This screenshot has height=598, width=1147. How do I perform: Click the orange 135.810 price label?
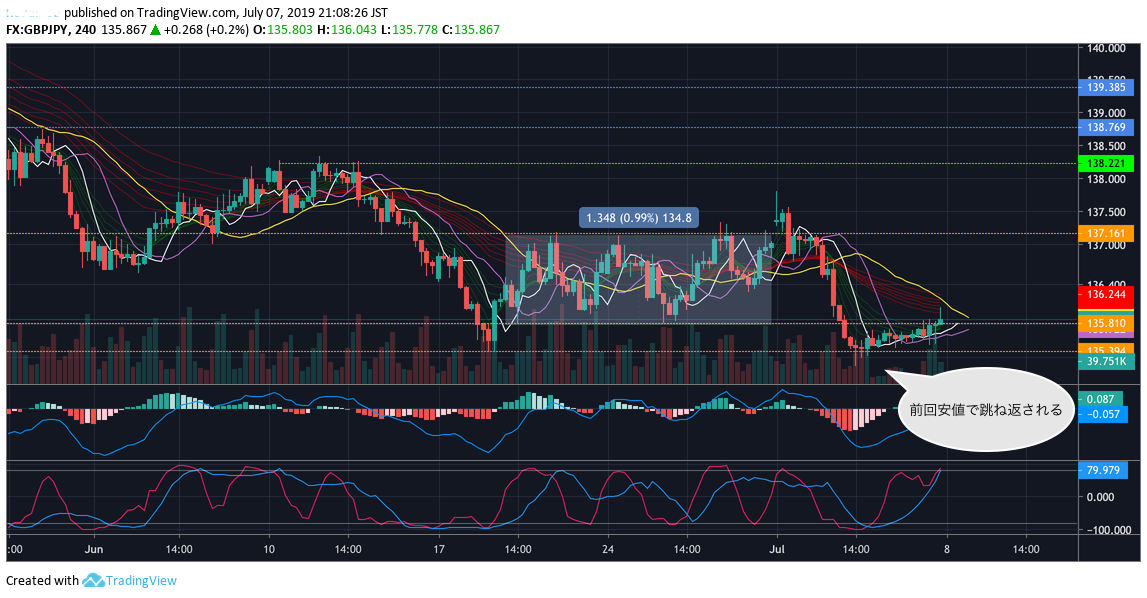[x=1106, y=323]
